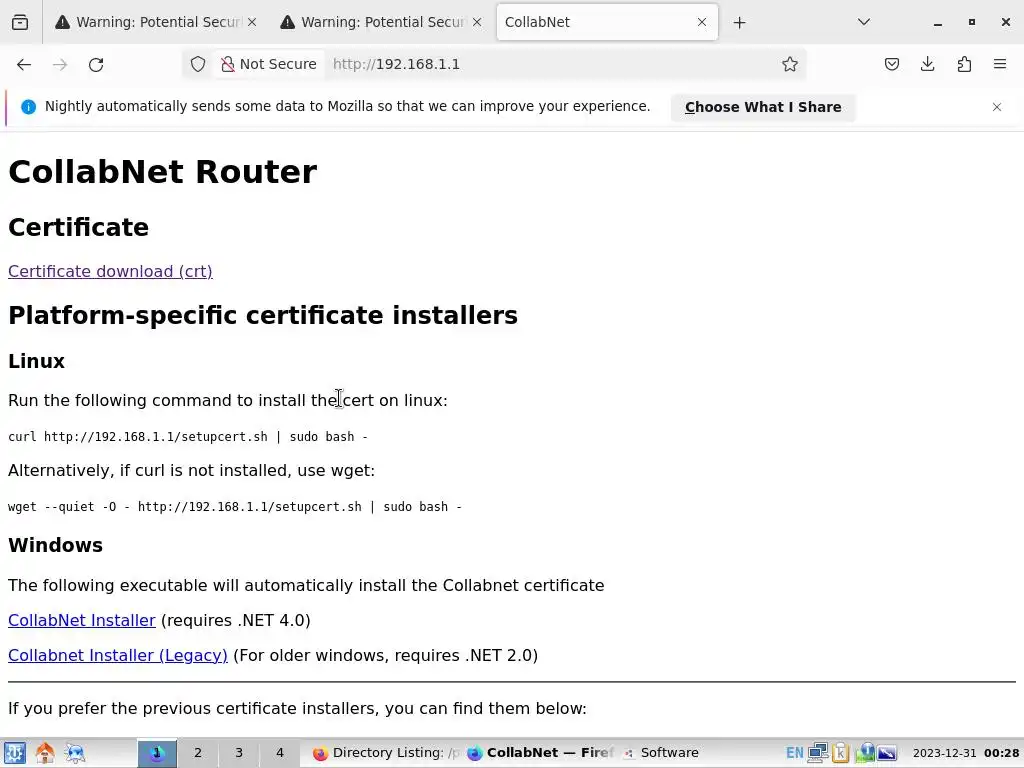Image resolution: width=1024 pixels, height=768 pixels.
Task: Click the wget setupcert.sh command text
Action: tap(235, 507)
